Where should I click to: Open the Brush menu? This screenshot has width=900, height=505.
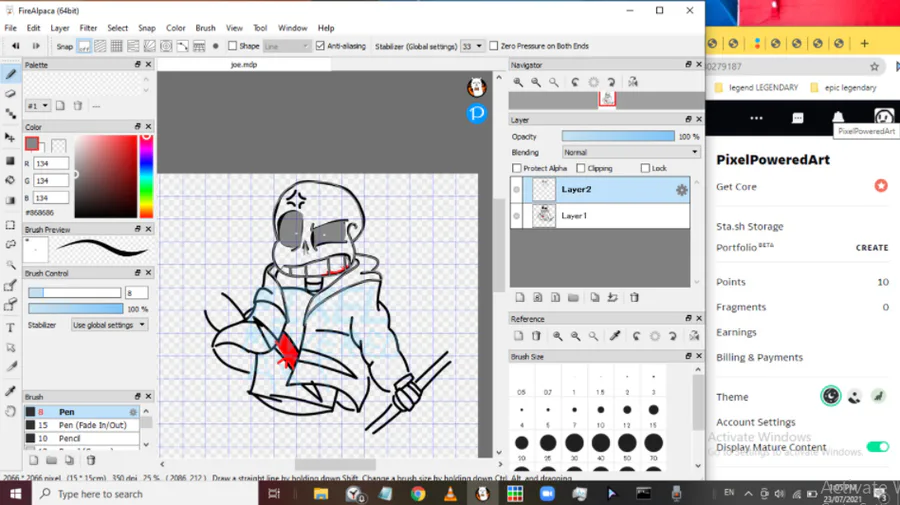click(205, 28)
